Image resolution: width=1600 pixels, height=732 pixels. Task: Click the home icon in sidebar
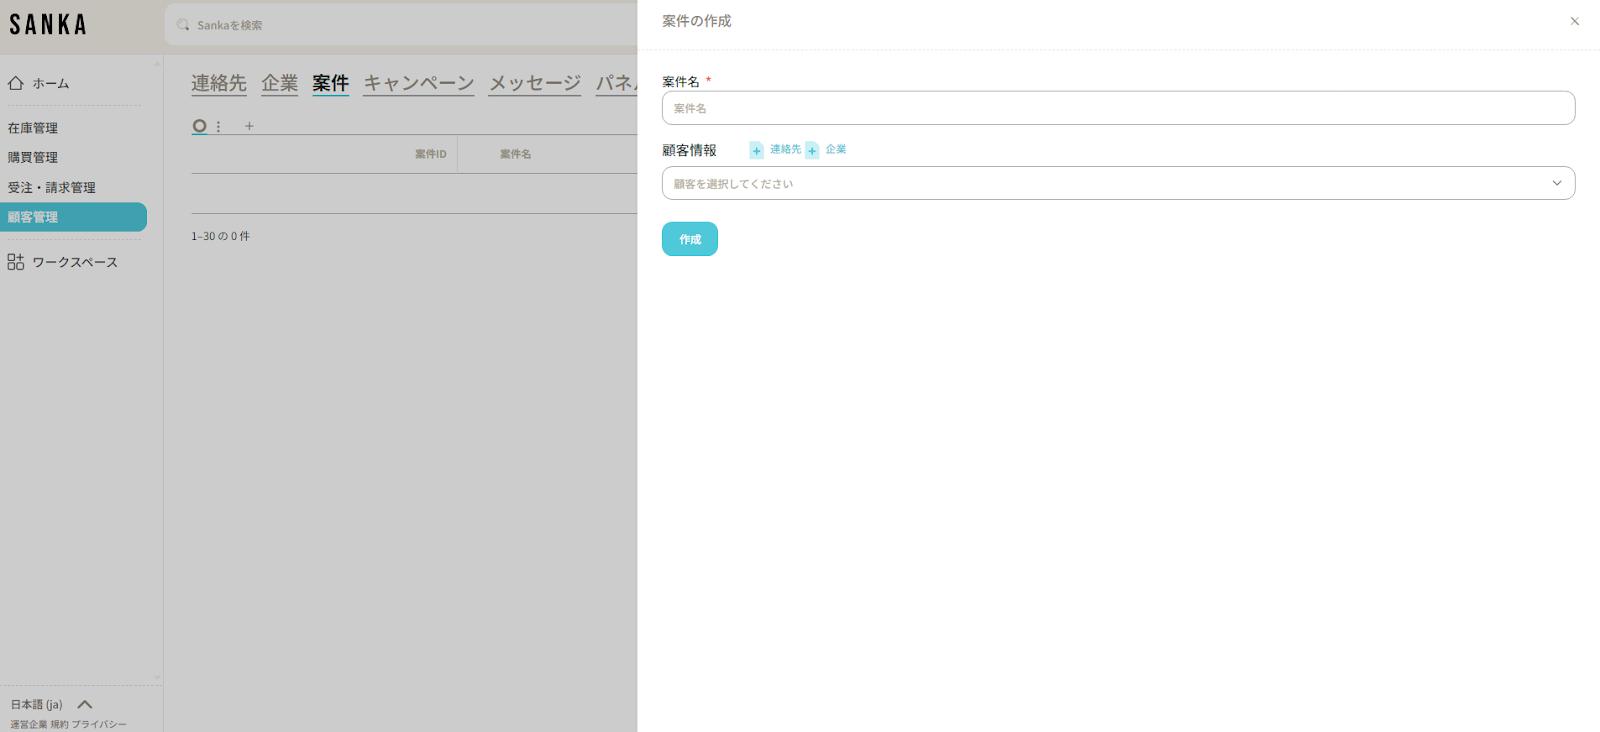click(x=16, y=83)
